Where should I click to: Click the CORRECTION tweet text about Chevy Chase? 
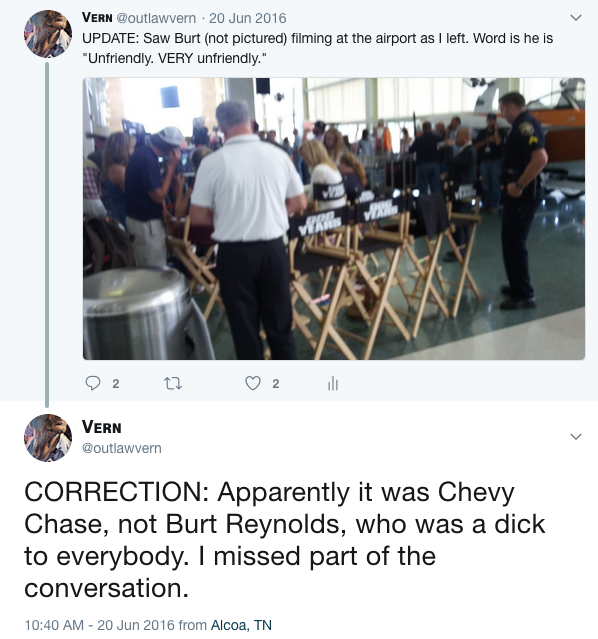tap(285, 540)
